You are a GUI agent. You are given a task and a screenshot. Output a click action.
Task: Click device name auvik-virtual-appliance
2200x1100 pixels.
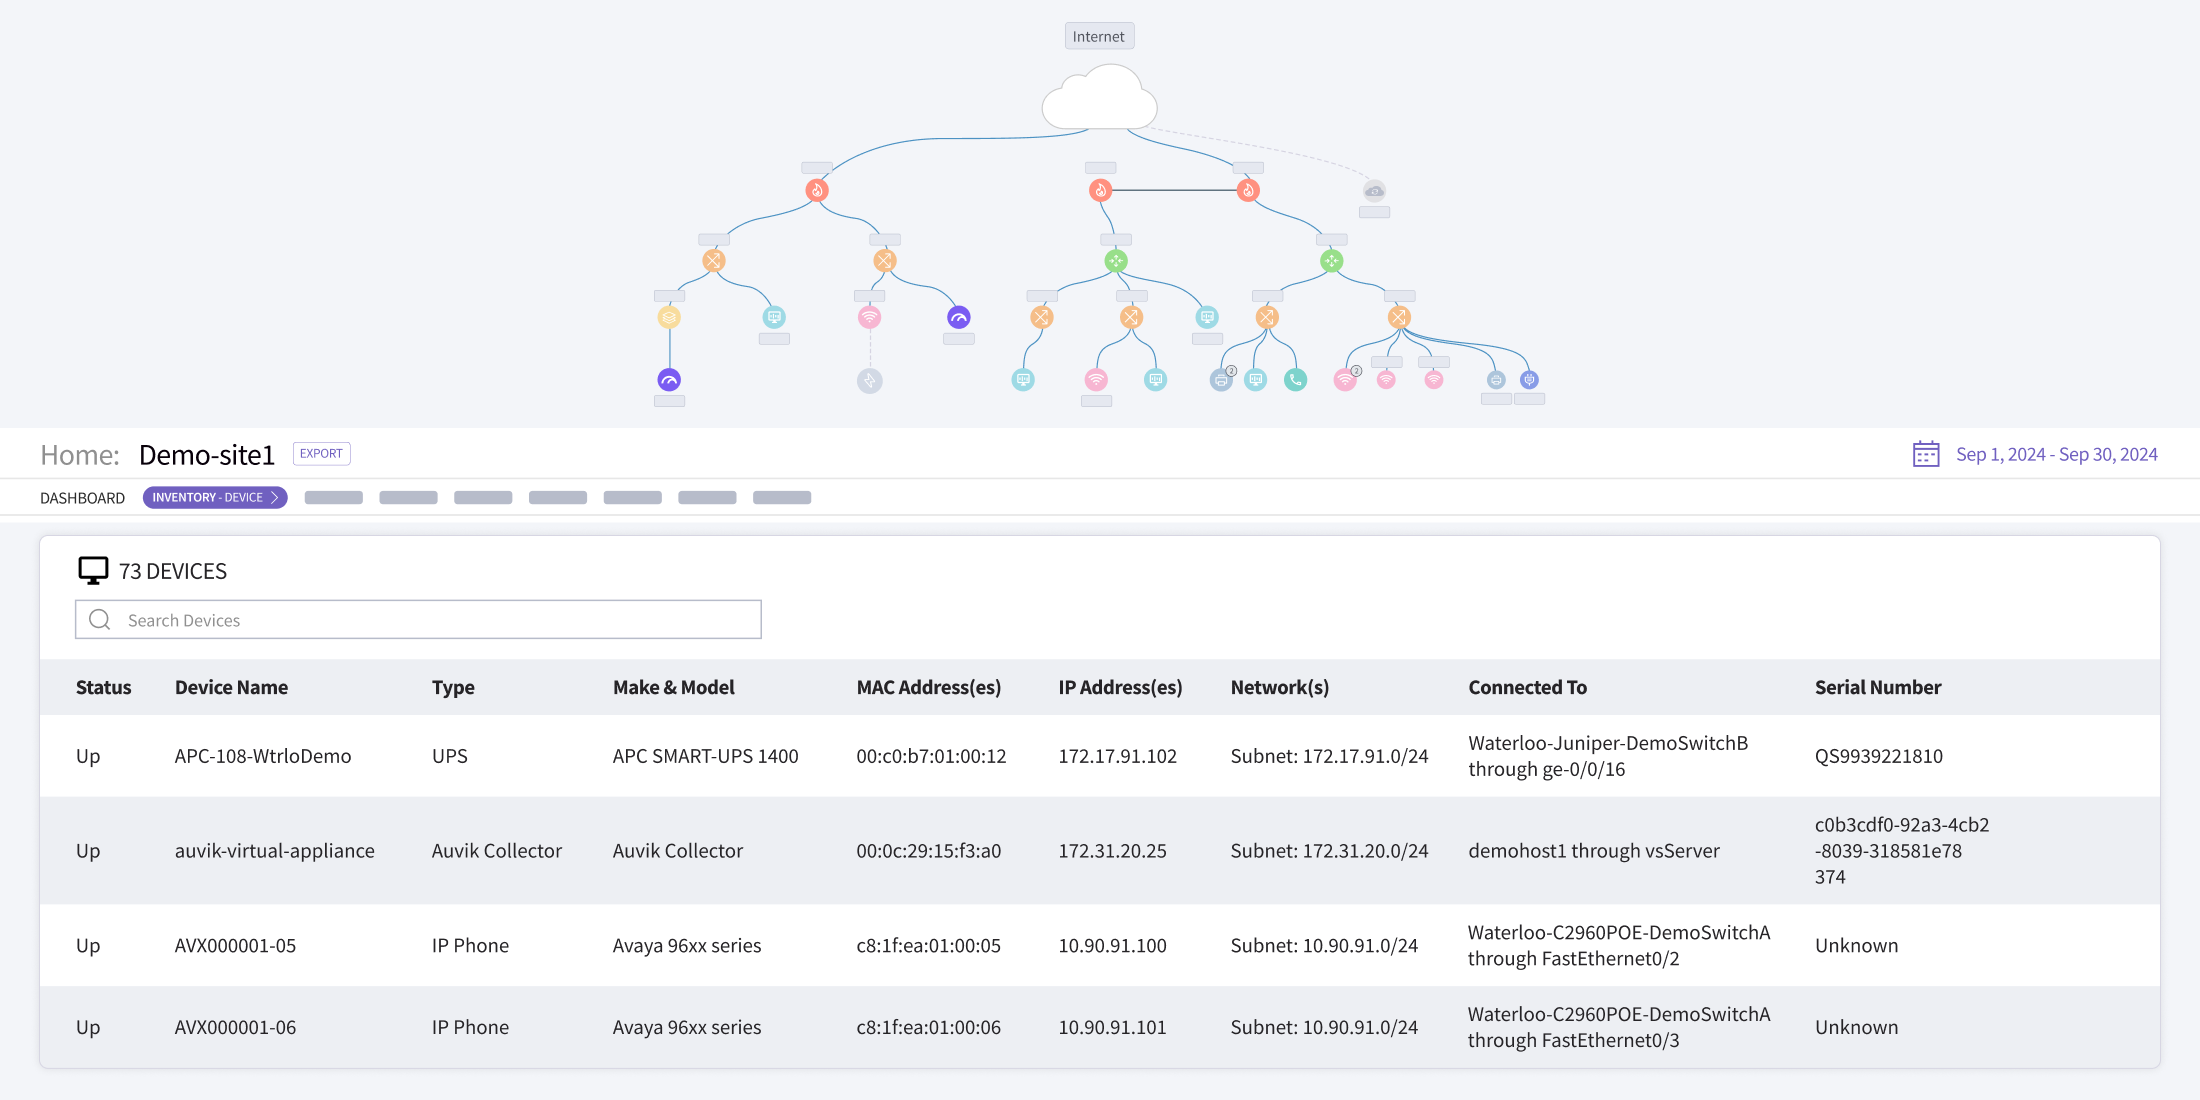(275, 851)
